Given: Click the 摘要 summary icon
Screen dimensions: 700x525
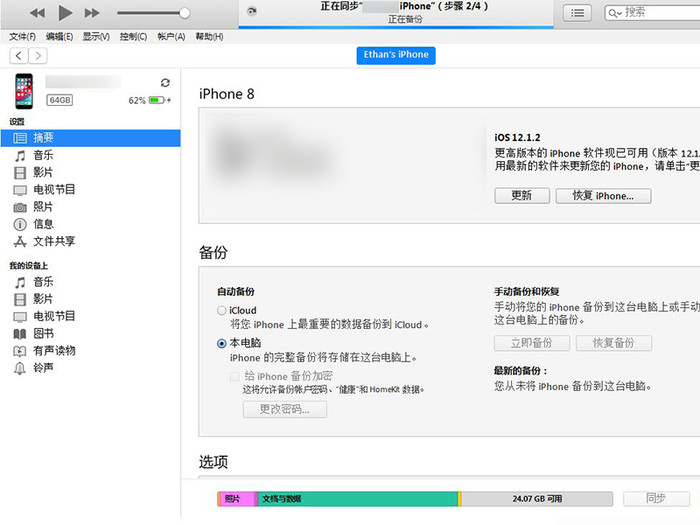Looking at the screenshot, I should click(x=20, y=138).
